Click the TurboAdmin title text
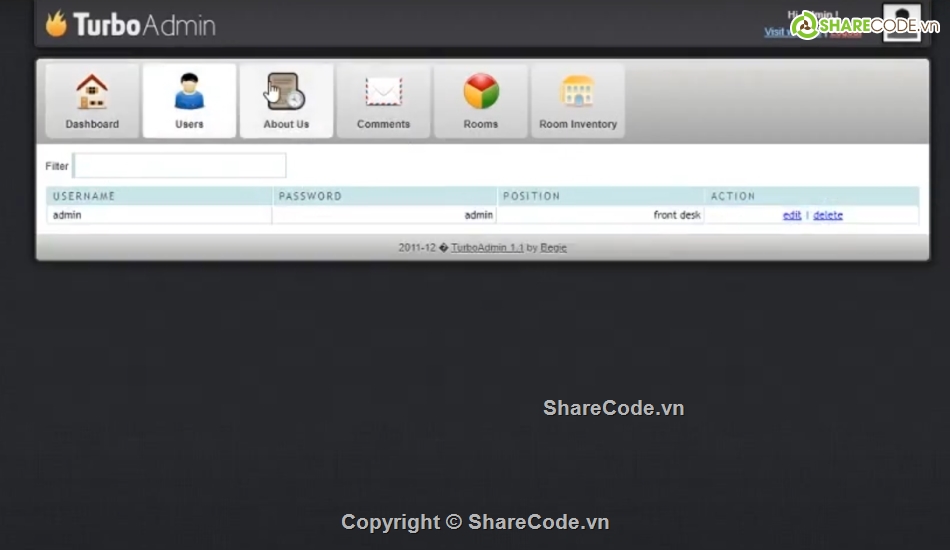Screen dimensions: 950x550 coord(144,25)
